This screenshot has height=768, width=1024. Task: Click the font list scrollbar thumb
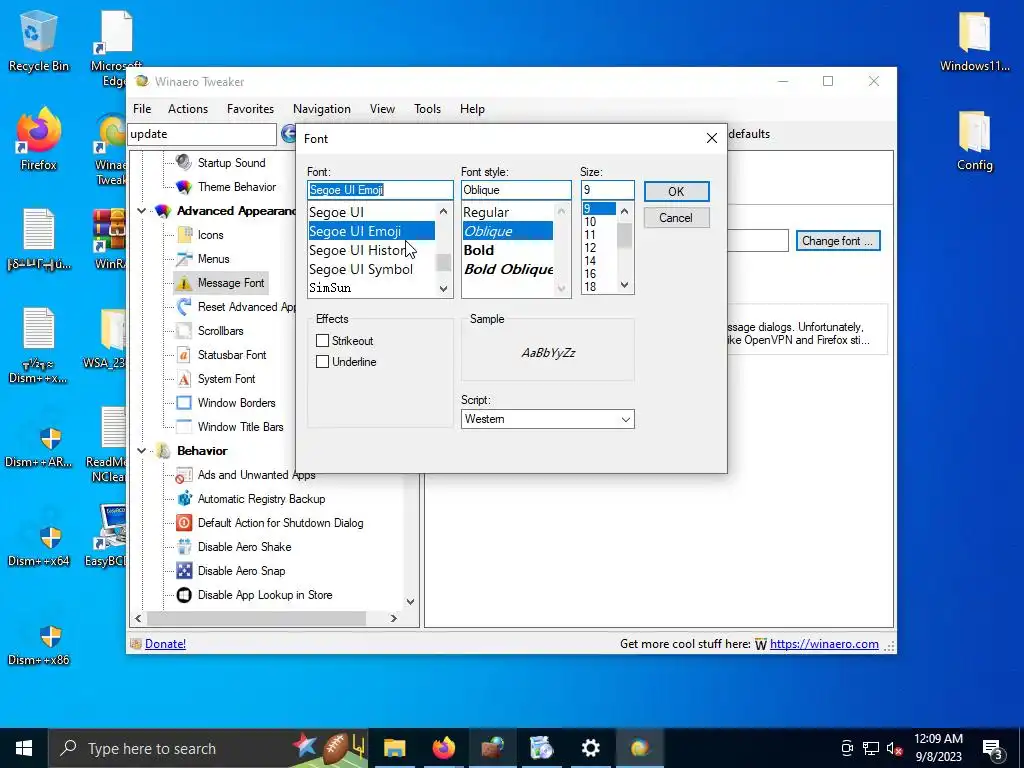[444, 262]
